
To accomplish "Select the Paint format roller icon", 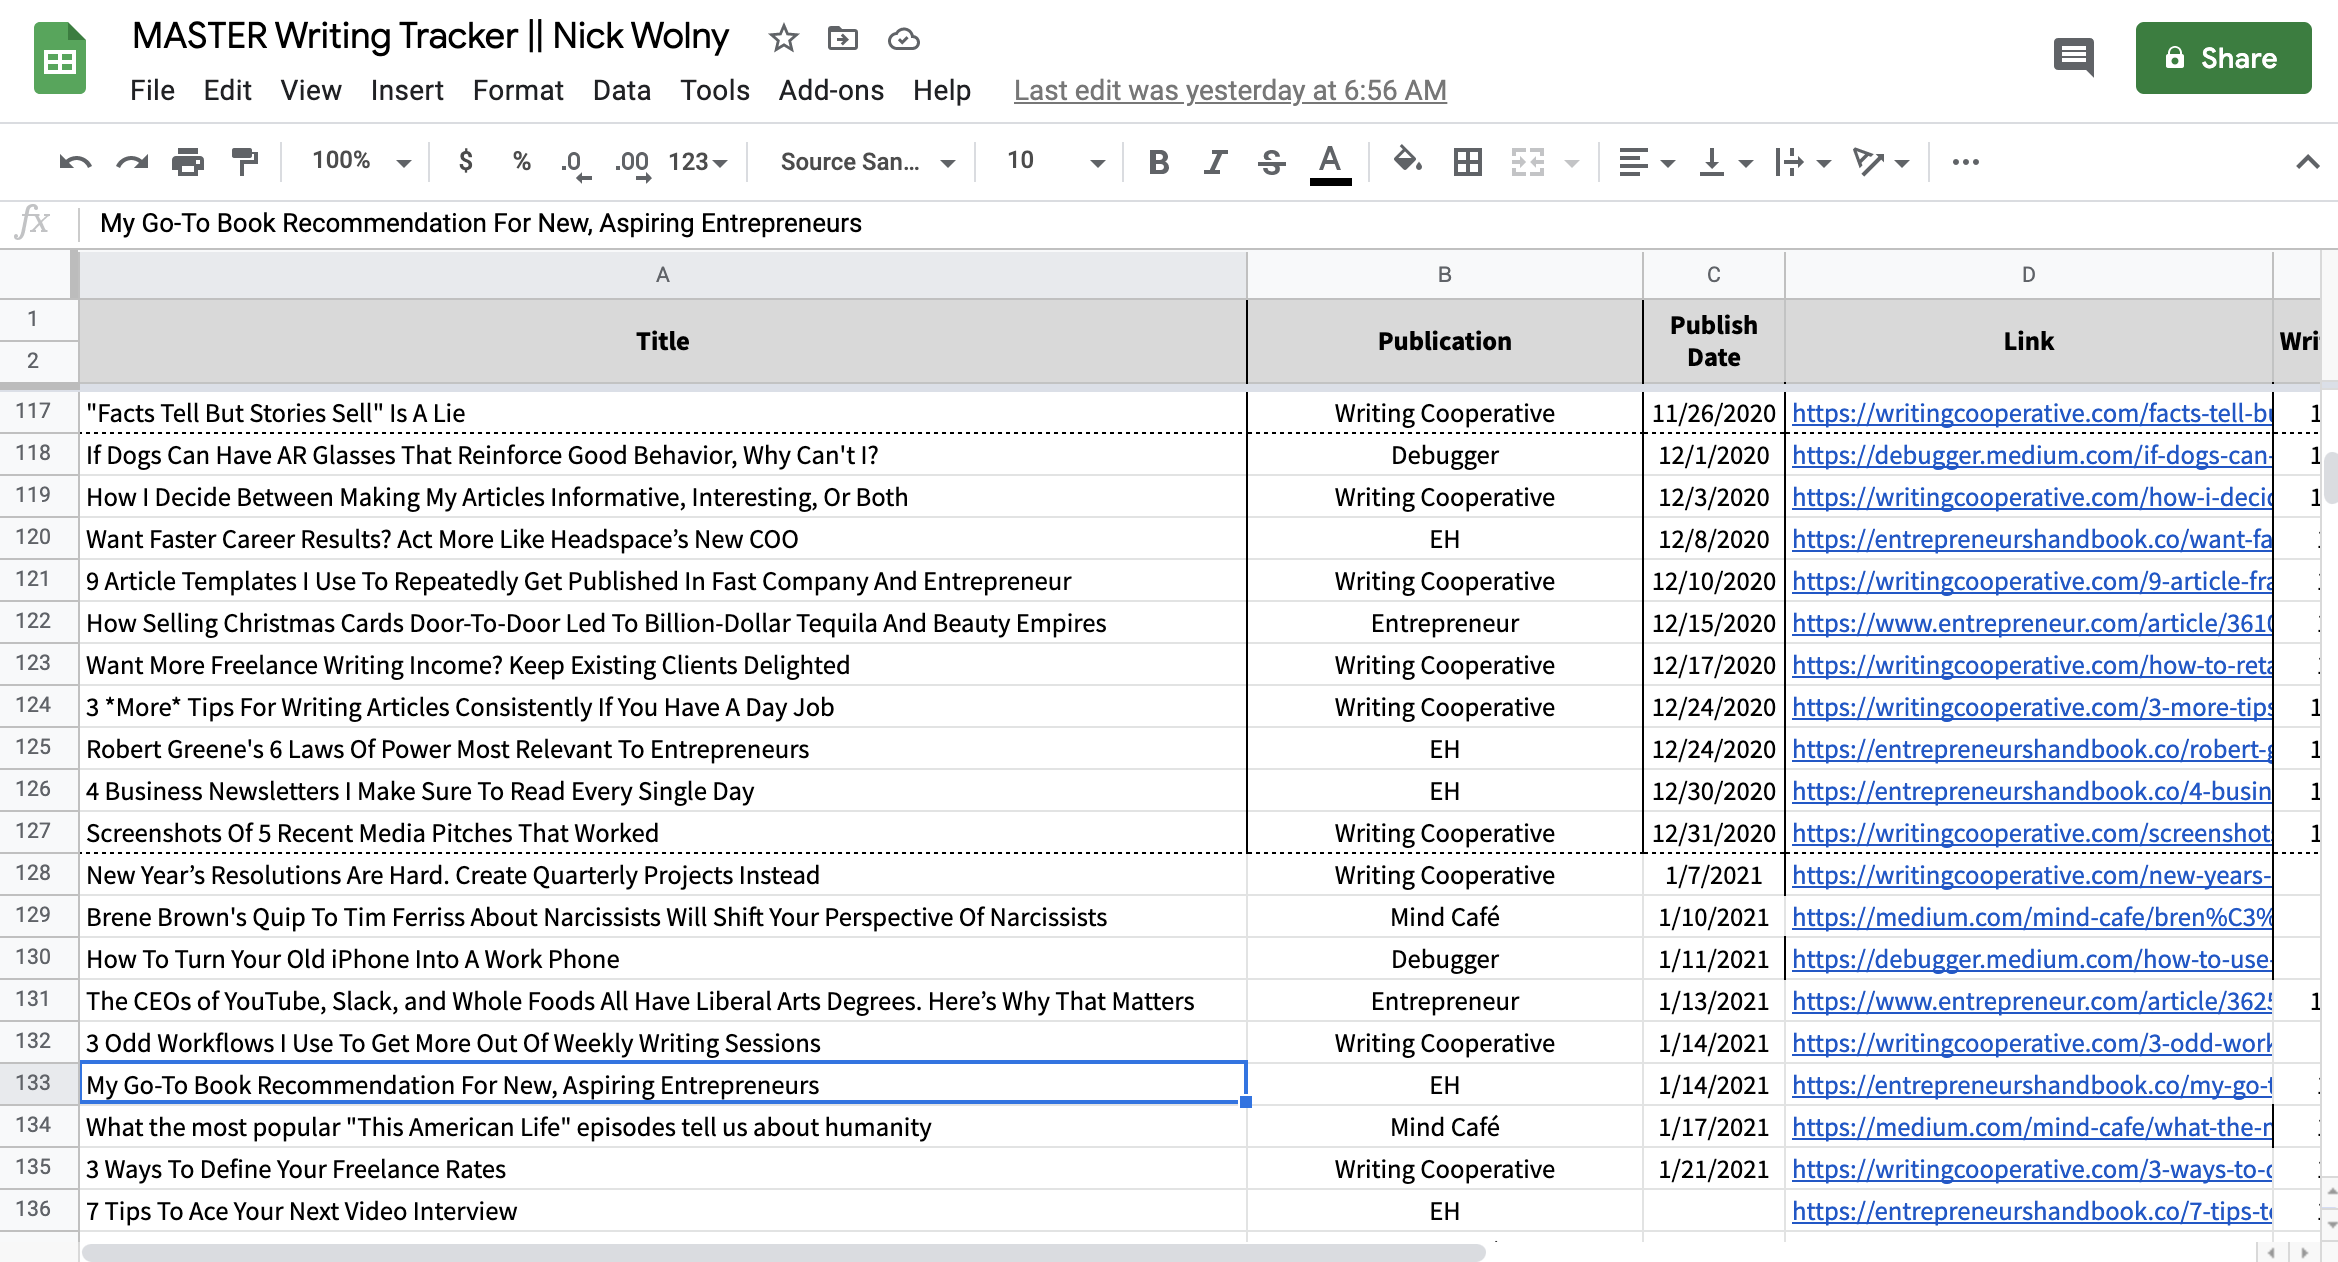I will [244, 162].
